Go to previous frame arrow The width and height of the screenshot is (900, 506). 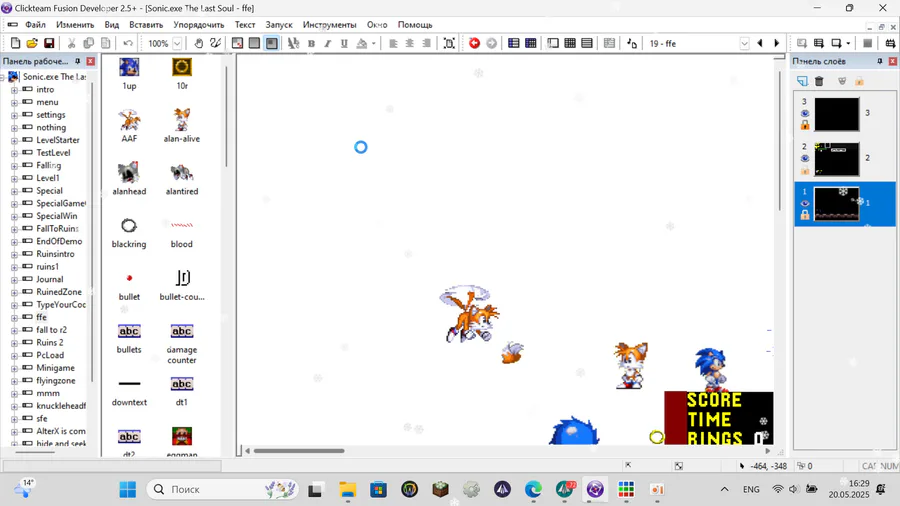tap(760, 43)
